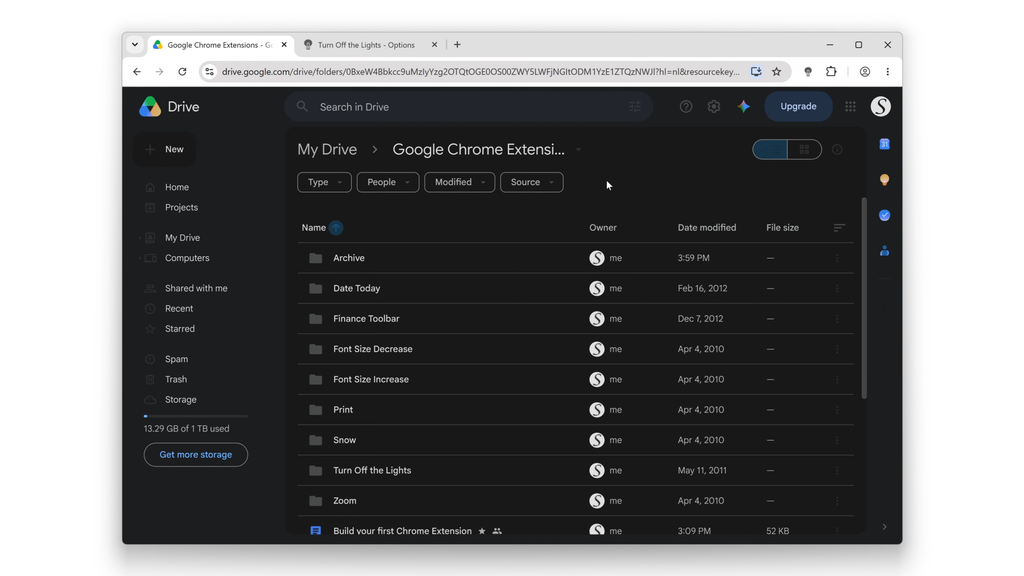Viewport: 1024px width, 576px height.
Task: Open Google Drive logo home
Action: pos(169,106)
